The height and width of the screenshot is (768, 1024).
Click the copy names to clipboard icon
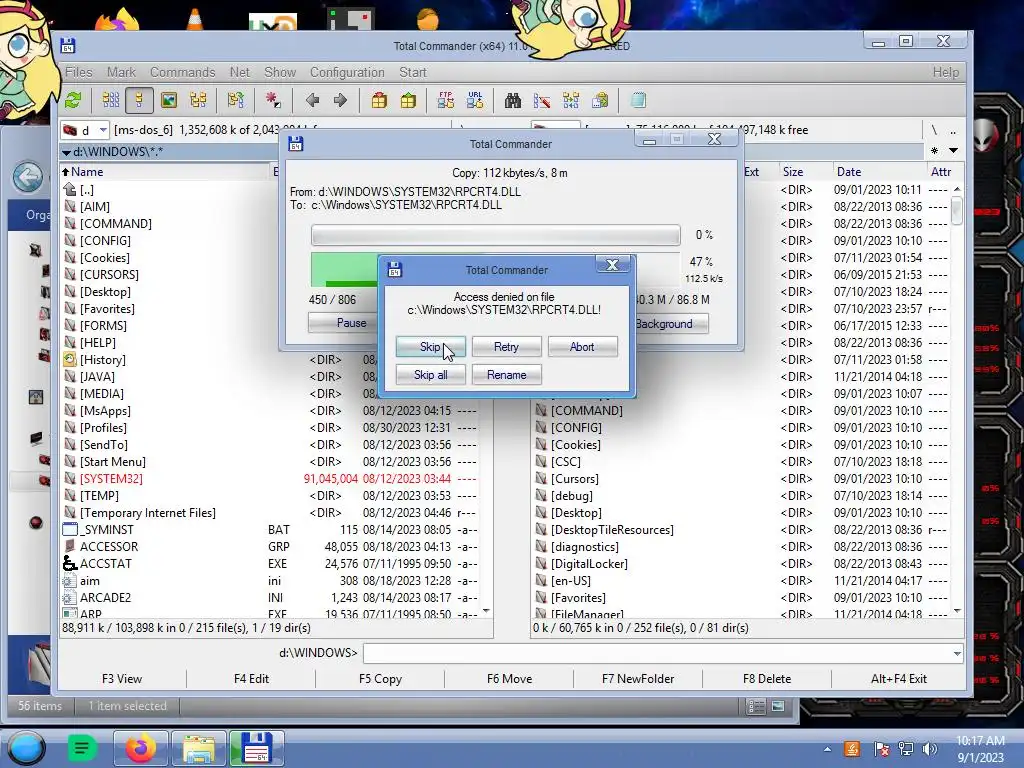point(600,100)
